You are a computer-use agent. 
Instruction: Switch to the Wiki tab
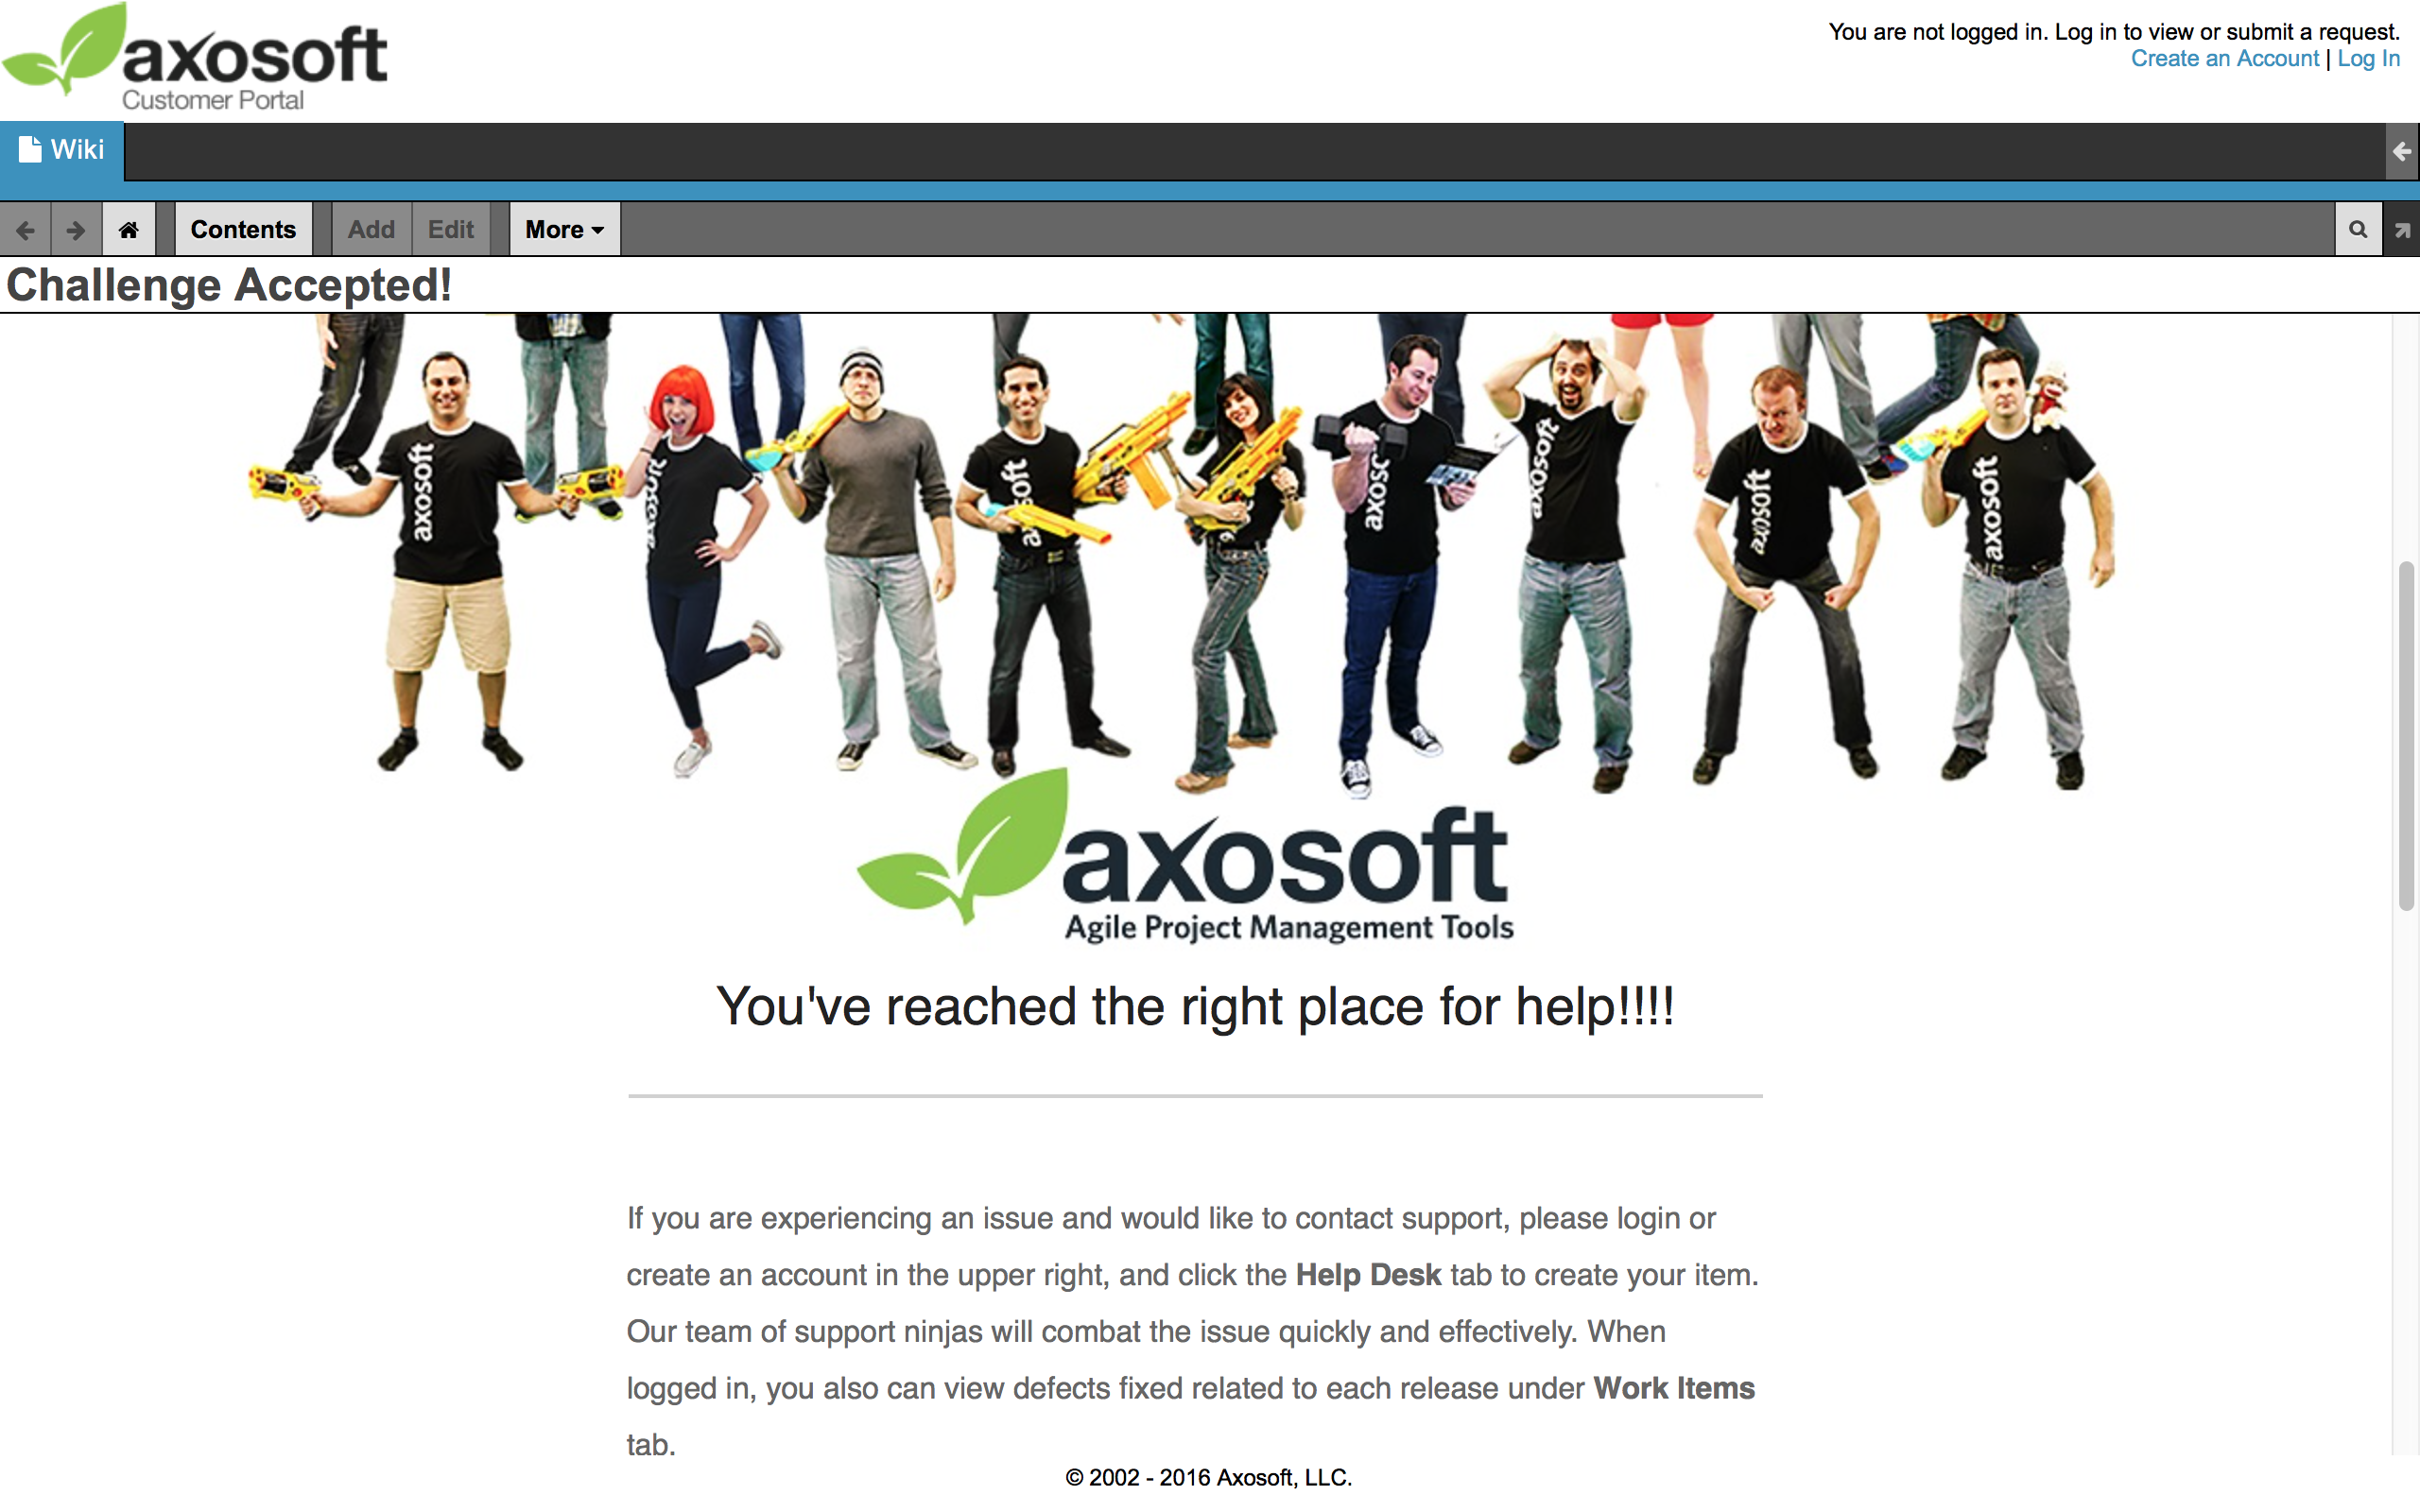tap(62, 151)
